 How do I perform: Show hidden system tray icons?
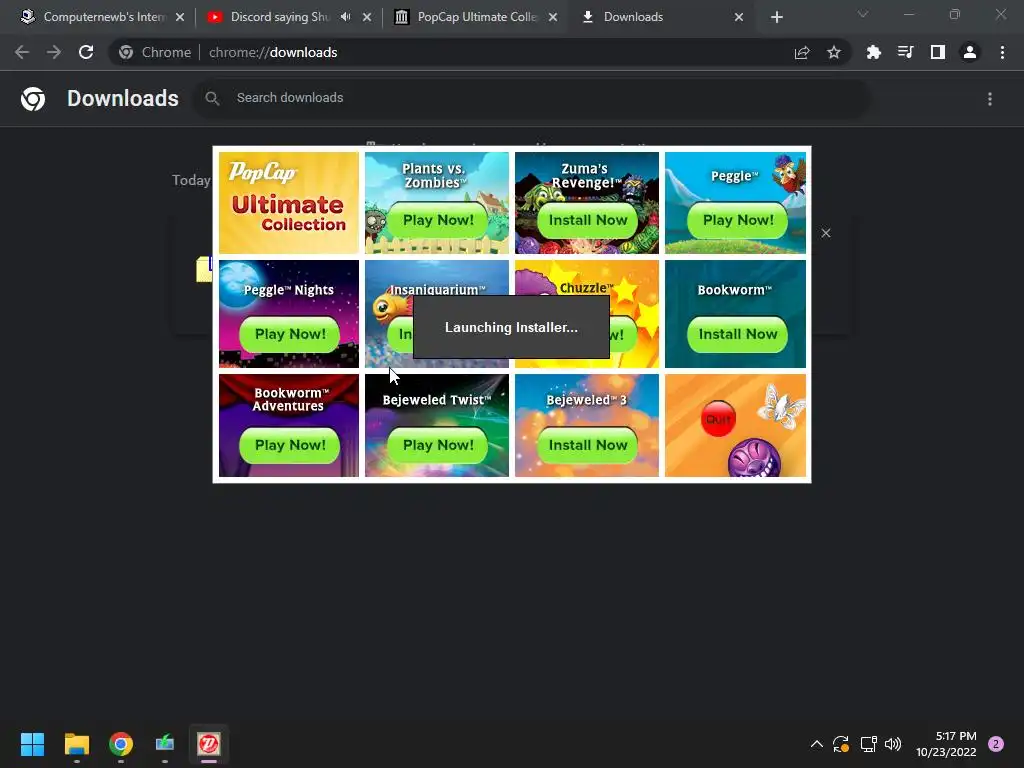pyautogui.click(x=816, y=744)
